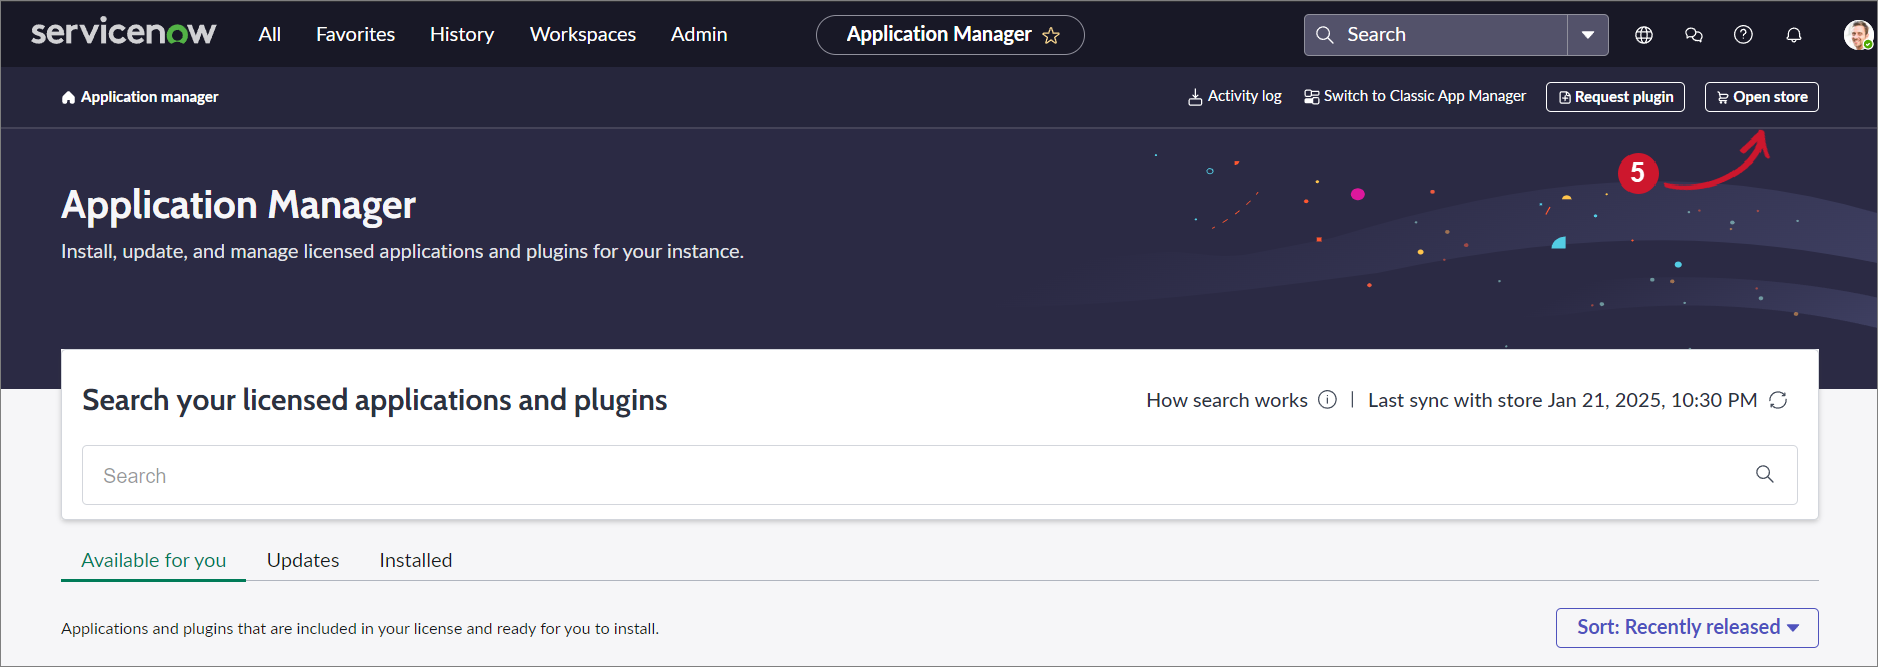
Task: Open the help question mark icon
Action: (1744, 35)
